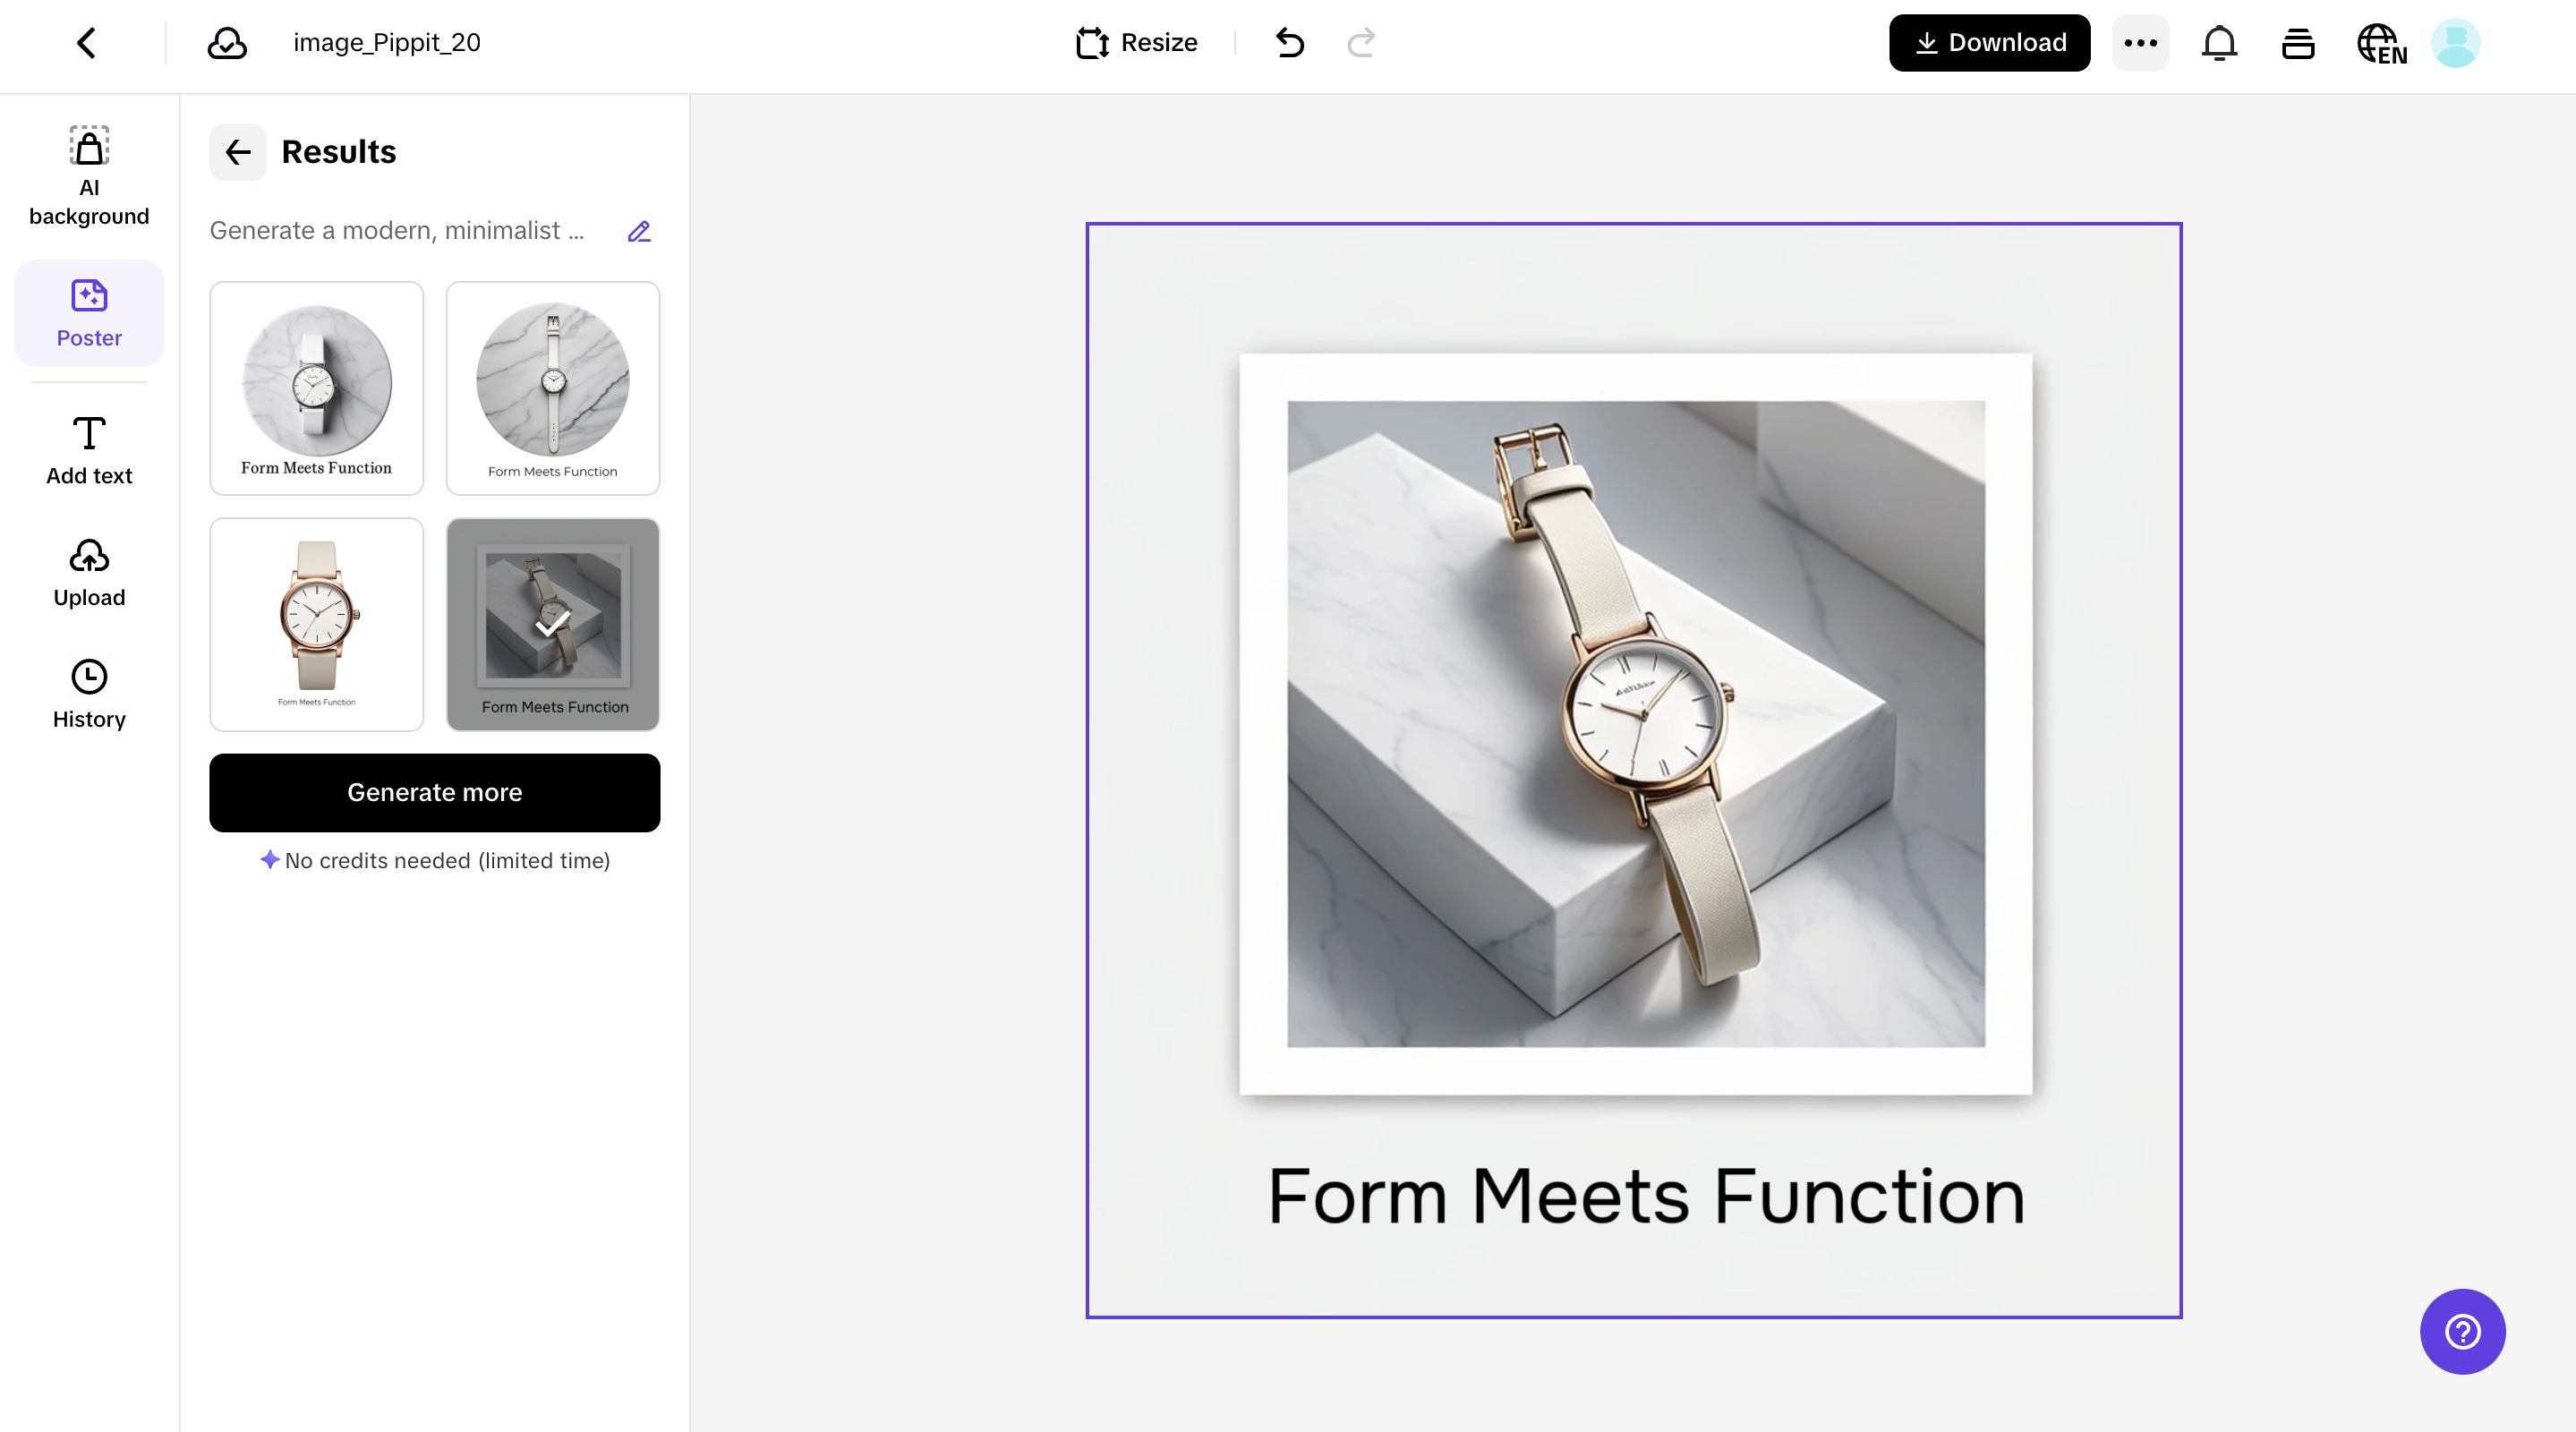Viewport: 2576px width, 1432px height.
Task: Open the Resize option
Action: click(1137, 43)
